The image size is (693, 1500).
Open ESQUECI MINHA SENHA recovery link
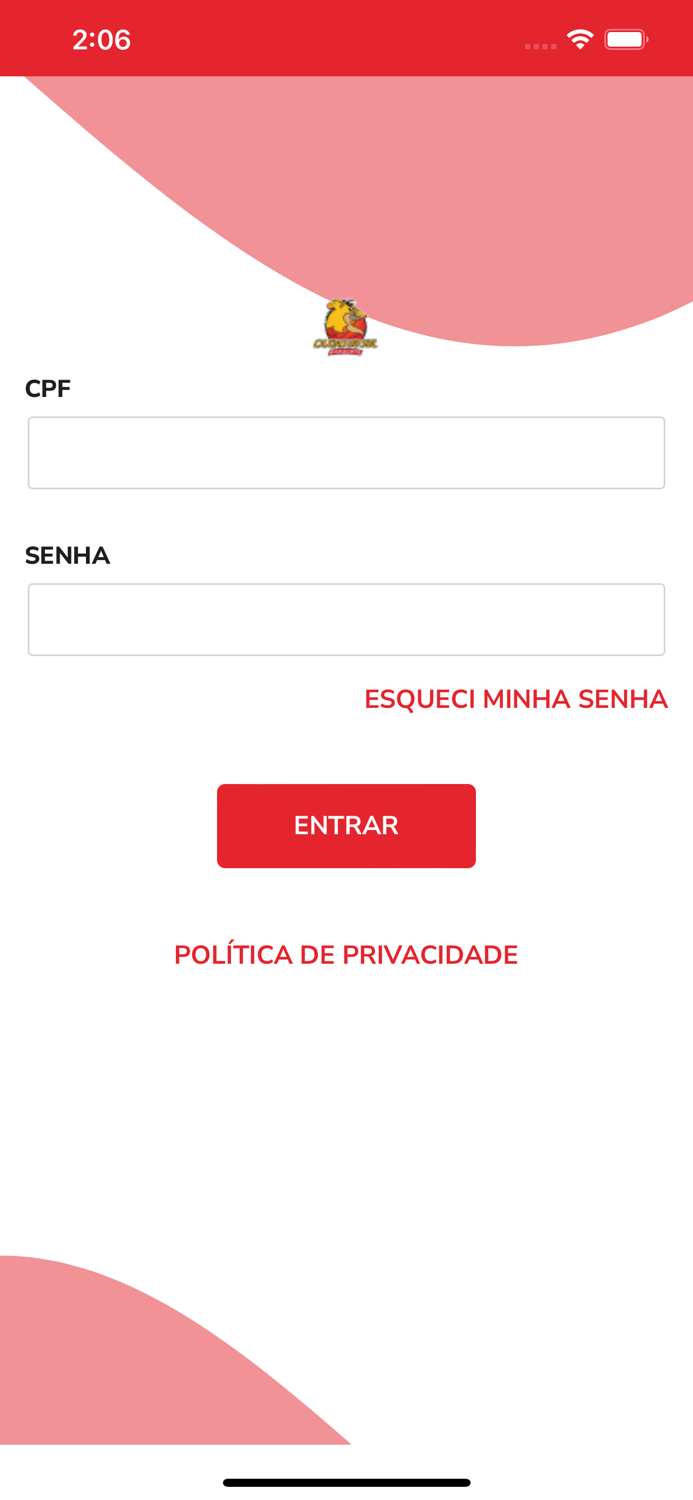click(516, 698)
